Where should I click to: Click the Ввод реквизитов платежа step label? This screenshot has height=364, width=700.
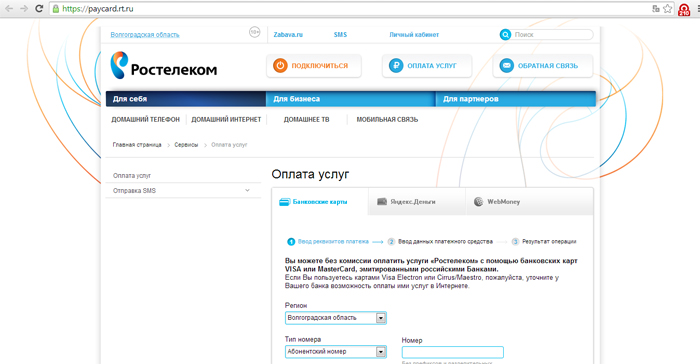[333, 242]
